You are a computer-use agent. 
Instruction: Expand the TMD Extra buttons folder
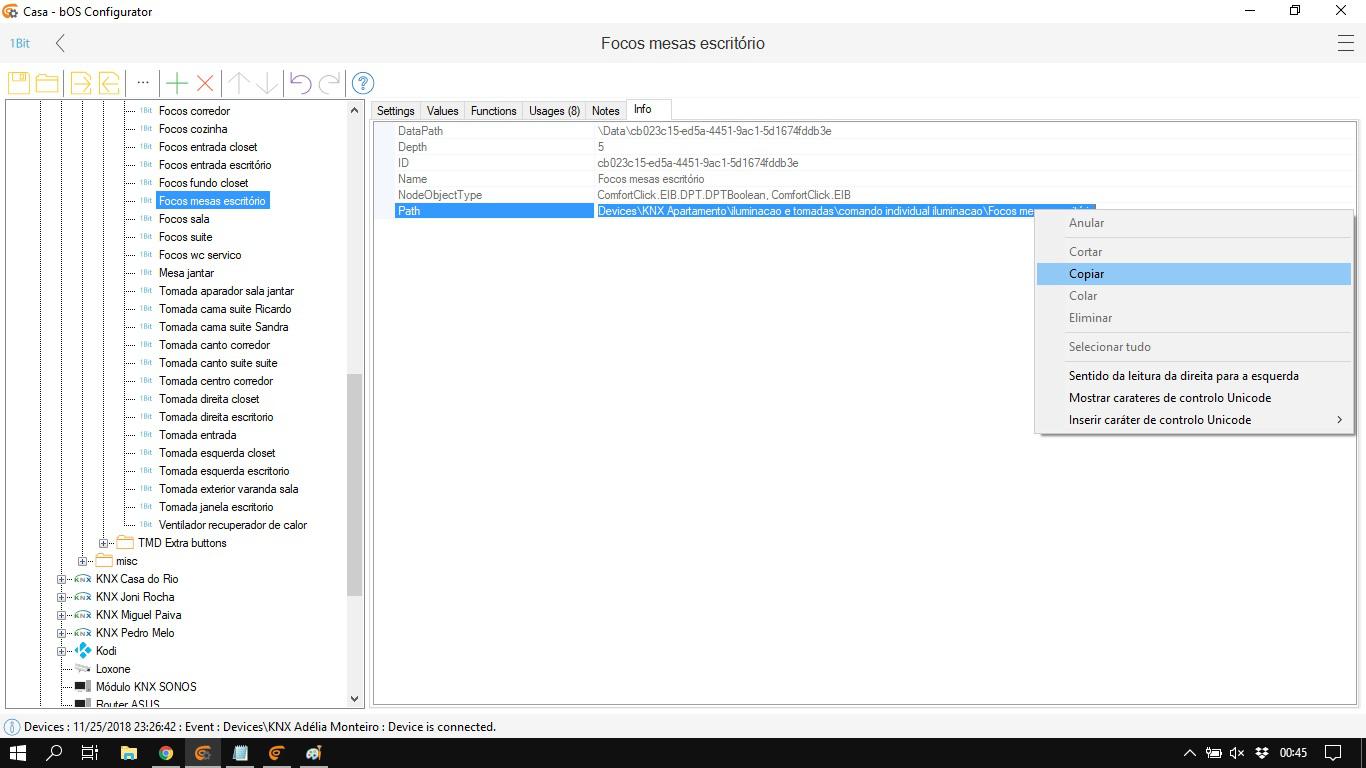tap(103, 543)
